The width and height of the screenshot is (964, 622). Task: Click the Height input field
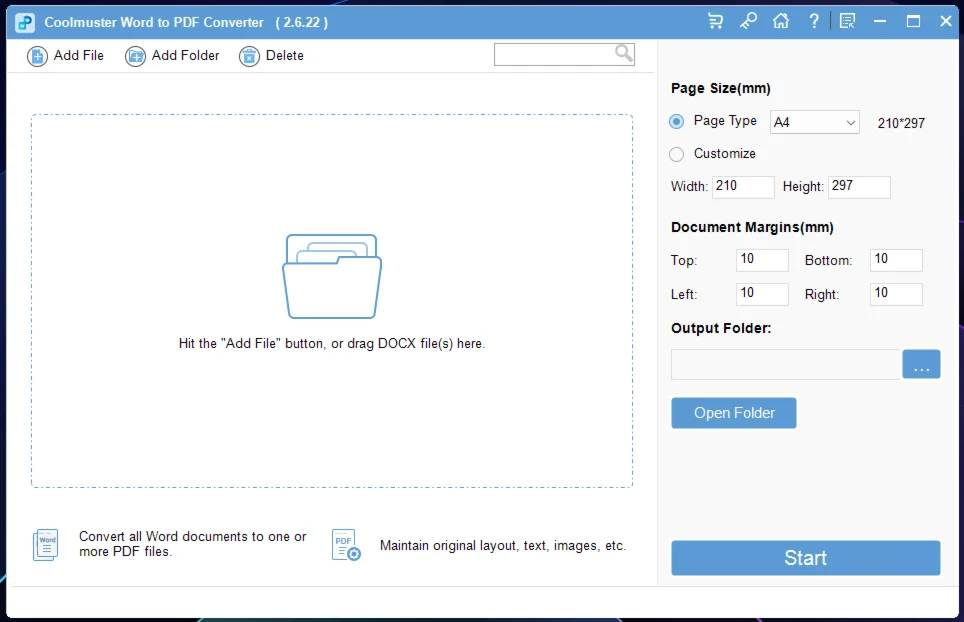859,187
